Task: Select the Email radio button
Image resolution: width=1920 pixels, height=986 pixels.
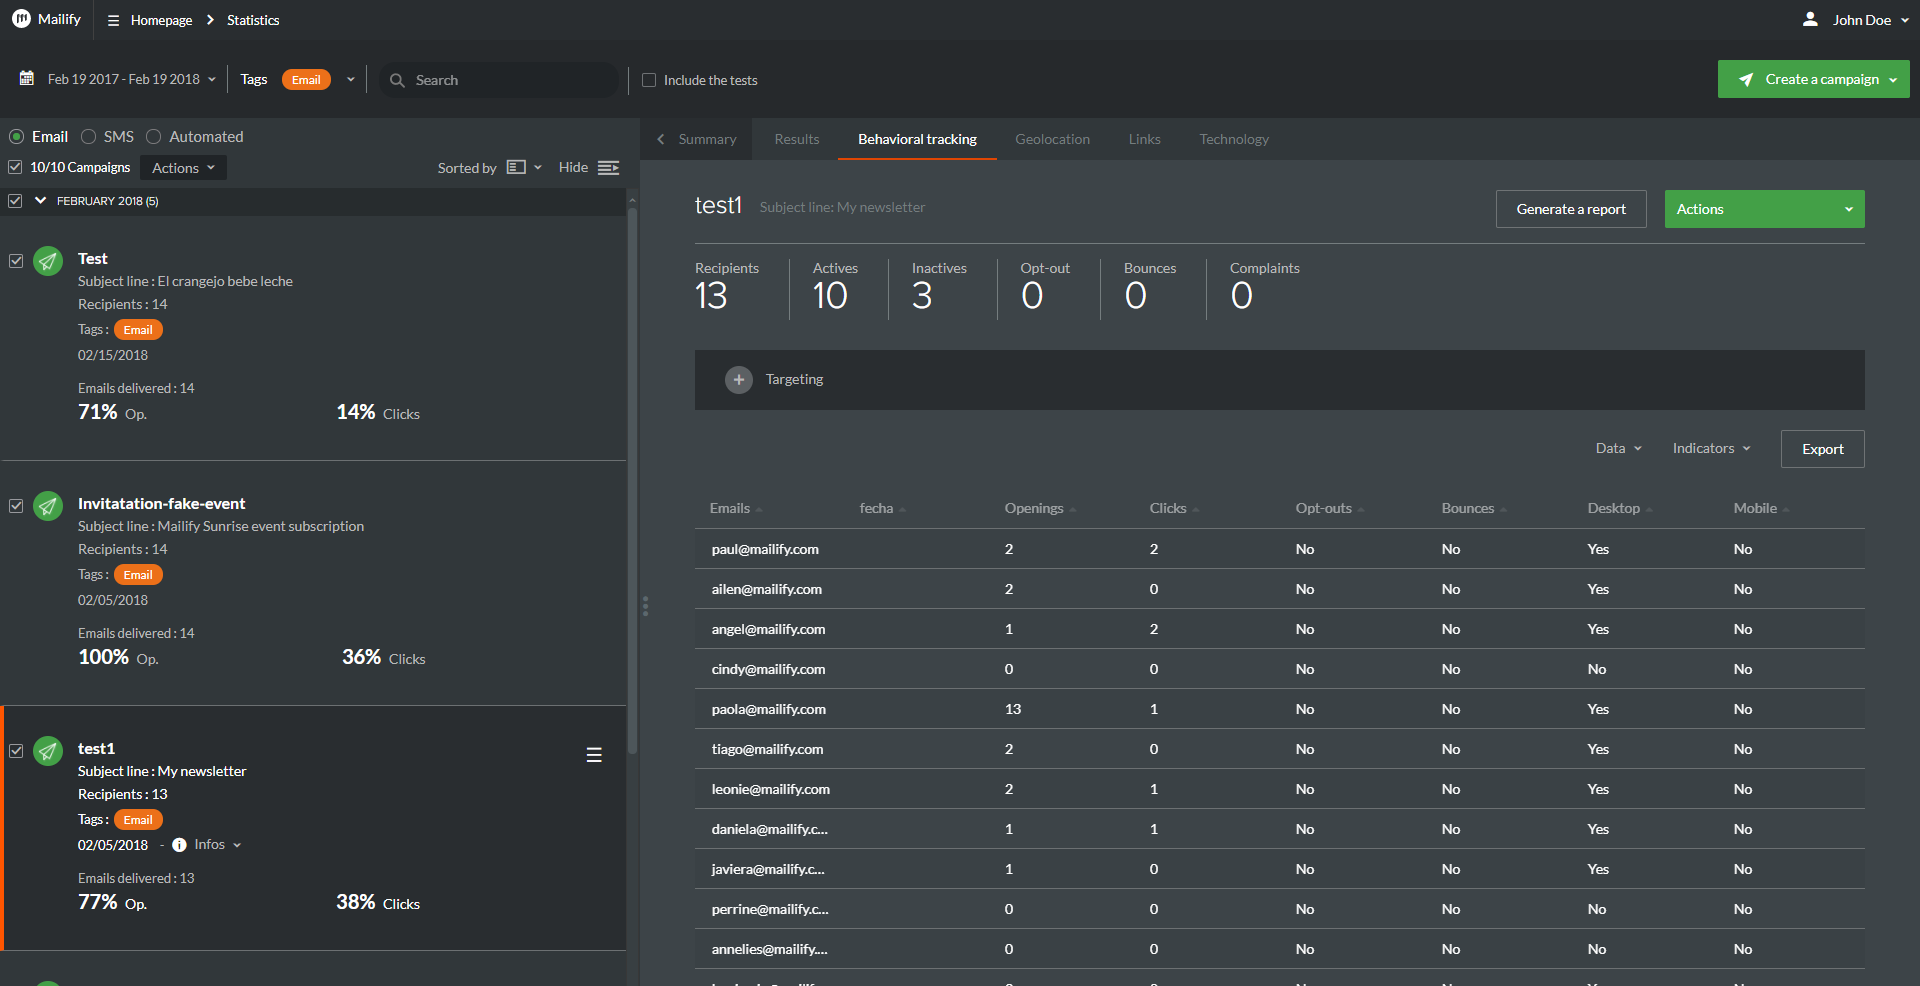Action: point(17,136)
